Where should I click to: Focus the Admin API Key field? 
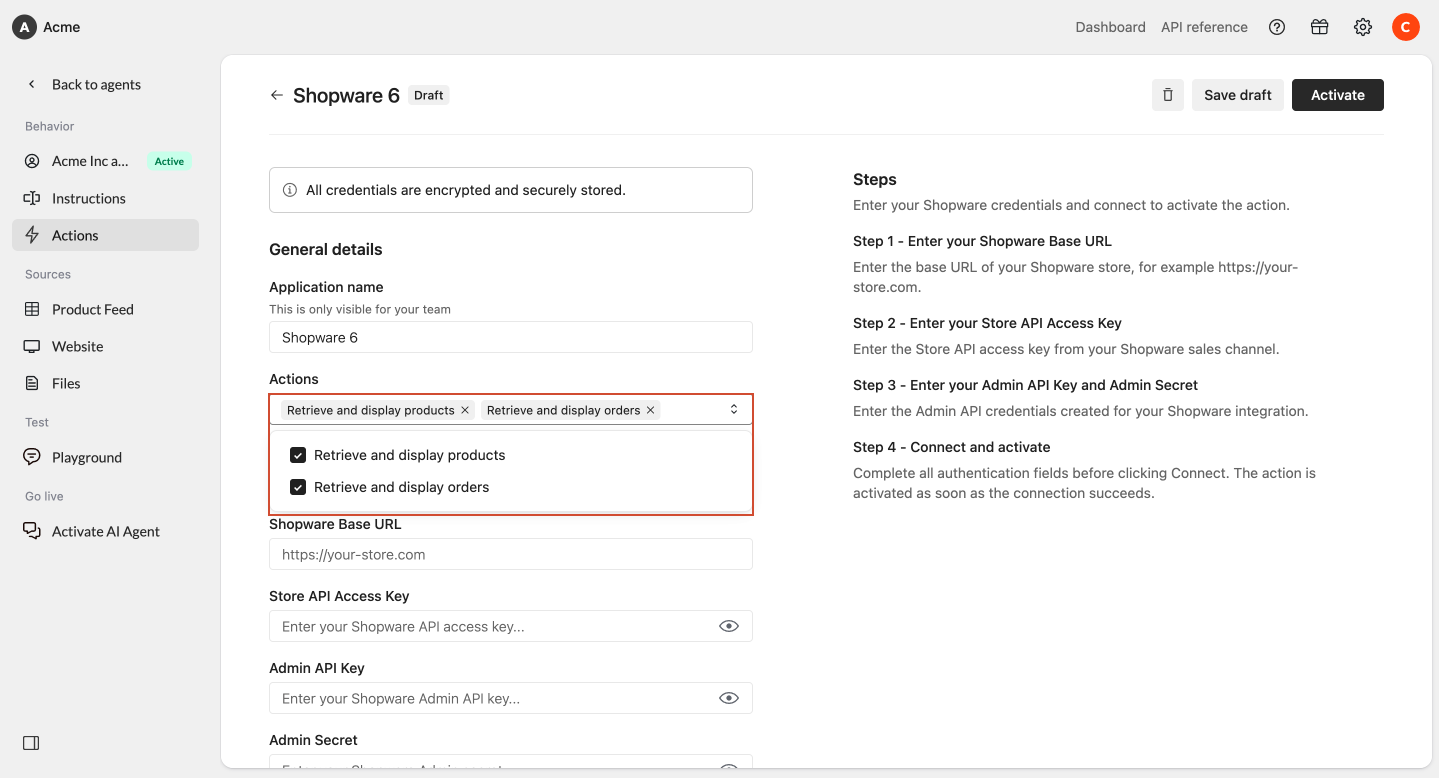click(511, 698)
